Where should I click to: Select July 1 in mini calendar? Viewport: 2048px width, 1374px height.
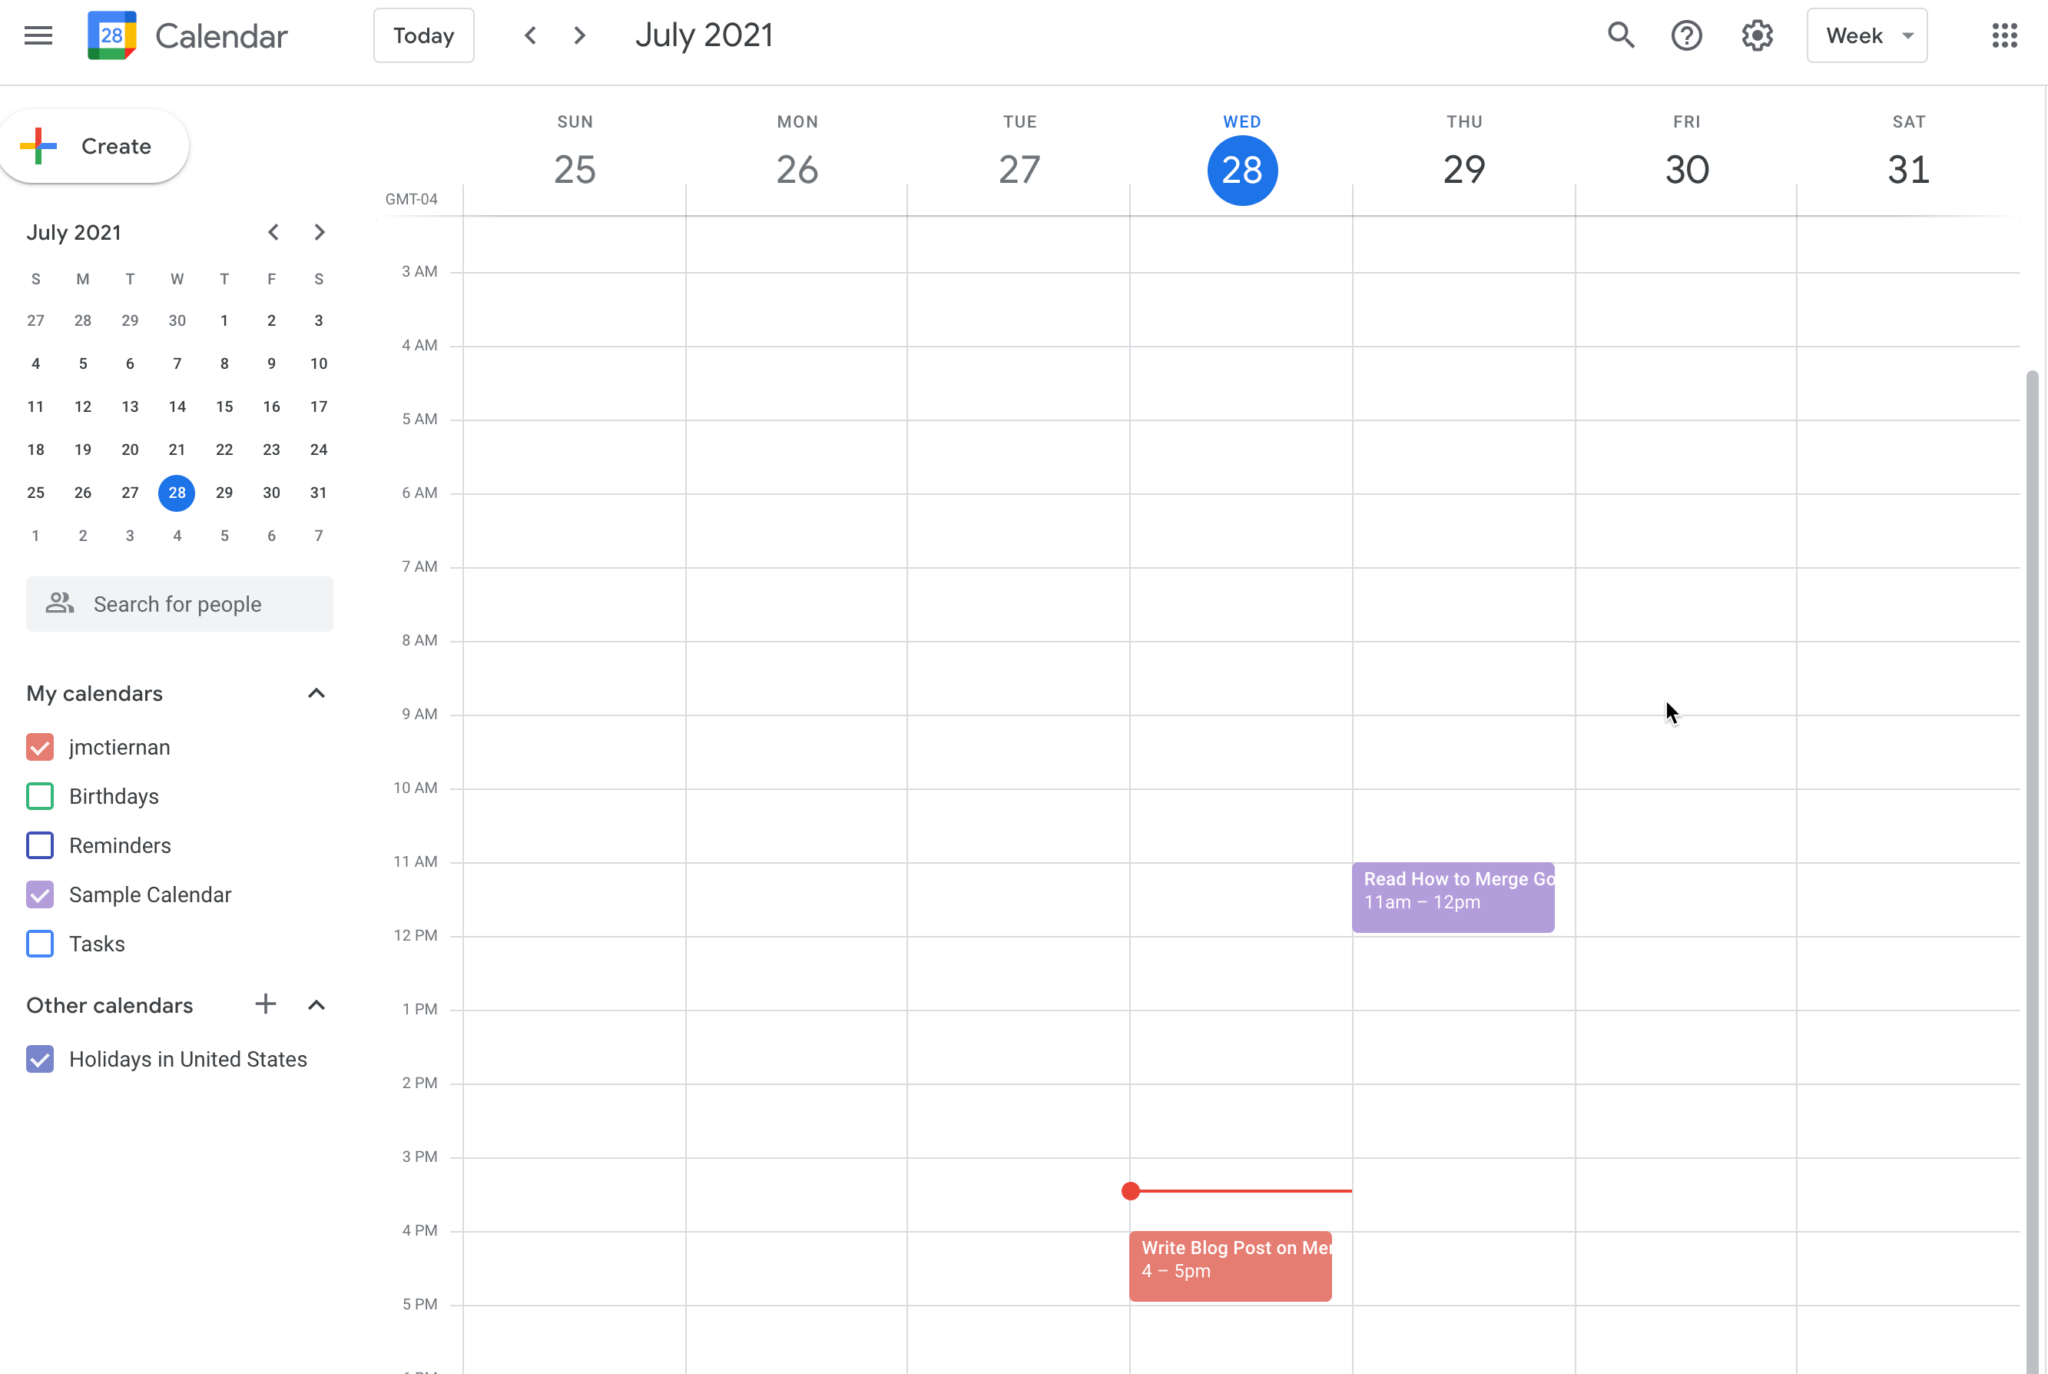click(x=224, y=320)
